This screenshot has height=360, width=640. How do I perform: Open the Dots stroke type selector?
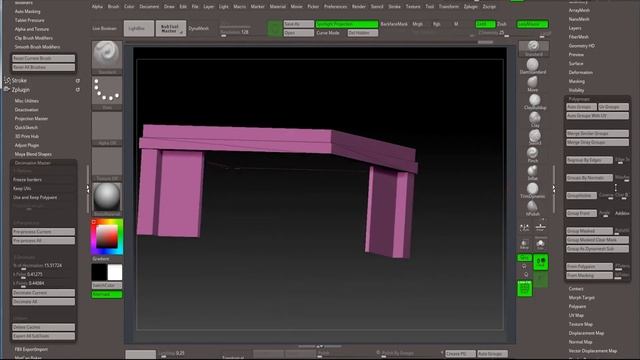point(107,93)
